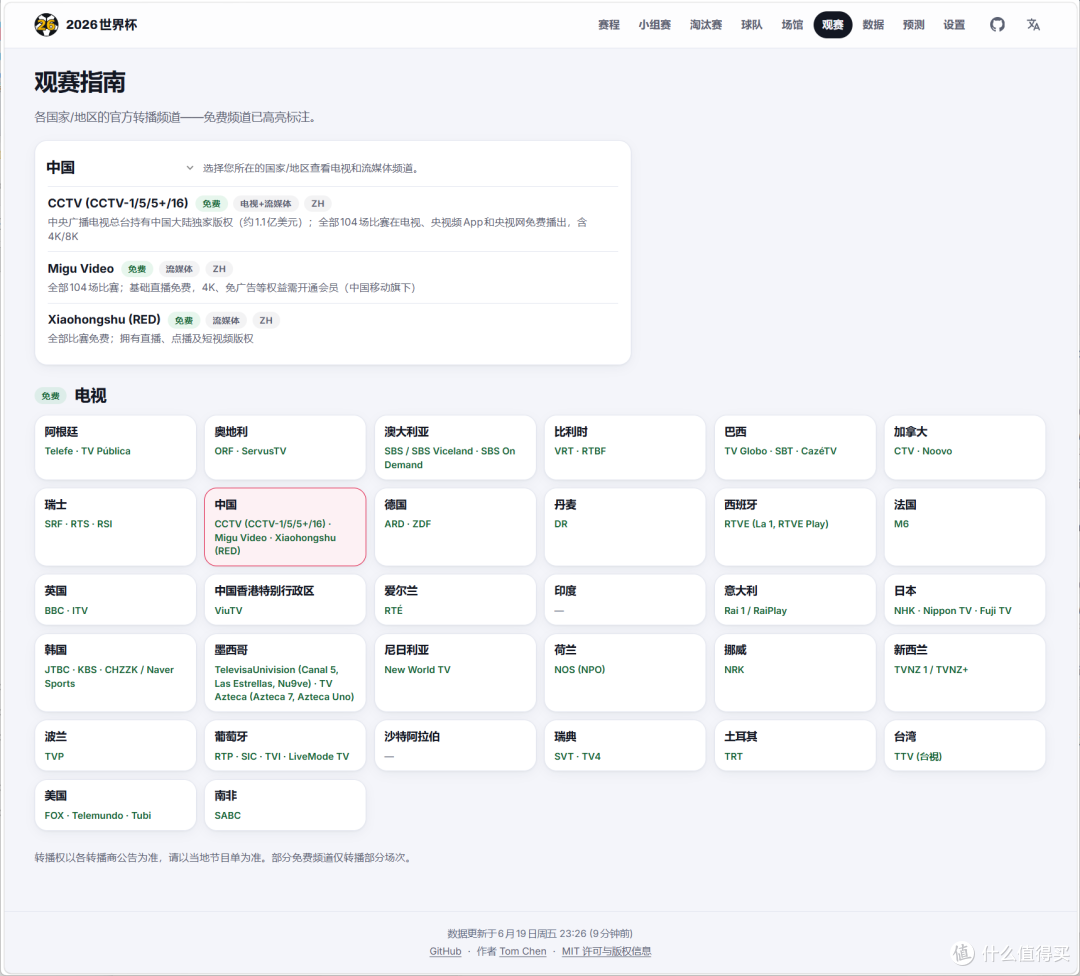
Task: Select the 西班牙 broadcaster card
Action: 795,527
